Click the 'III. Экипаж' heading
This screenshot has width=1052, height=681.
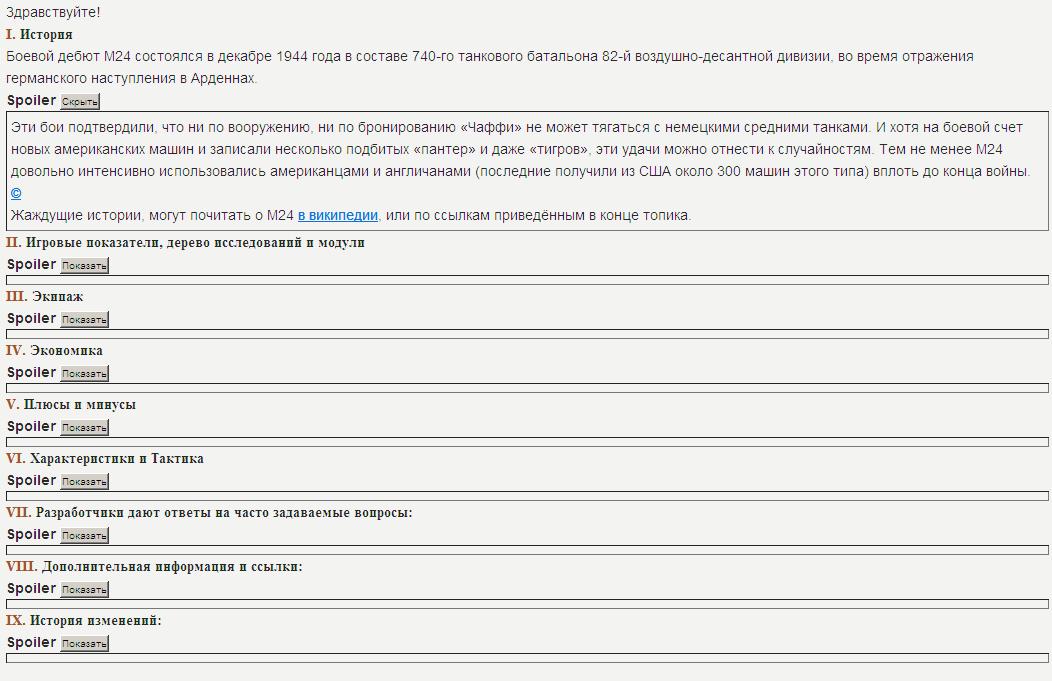pos(45,297)
